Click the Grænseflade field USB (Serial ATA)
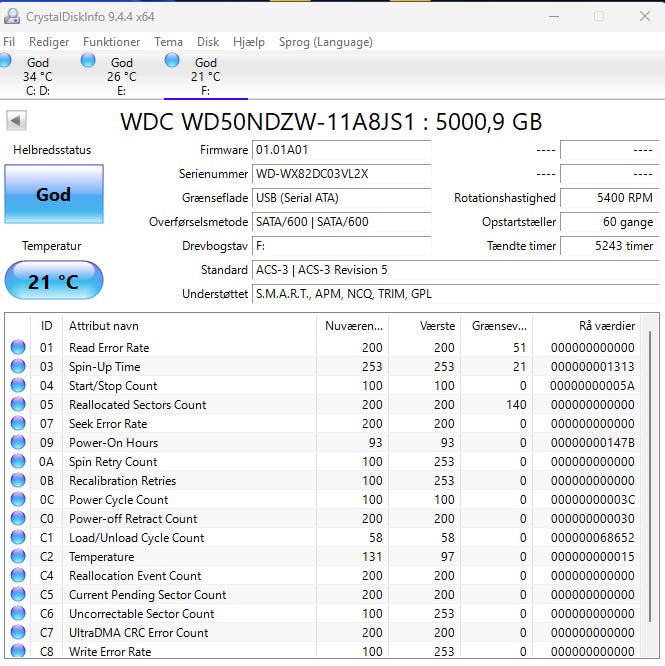 (x=341, y=198)
